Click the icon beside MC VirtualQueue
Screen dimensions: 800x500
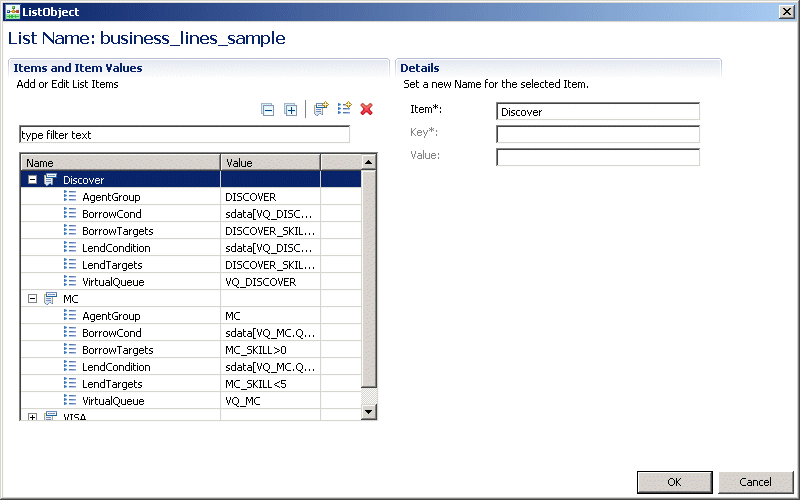pos(70,400)
